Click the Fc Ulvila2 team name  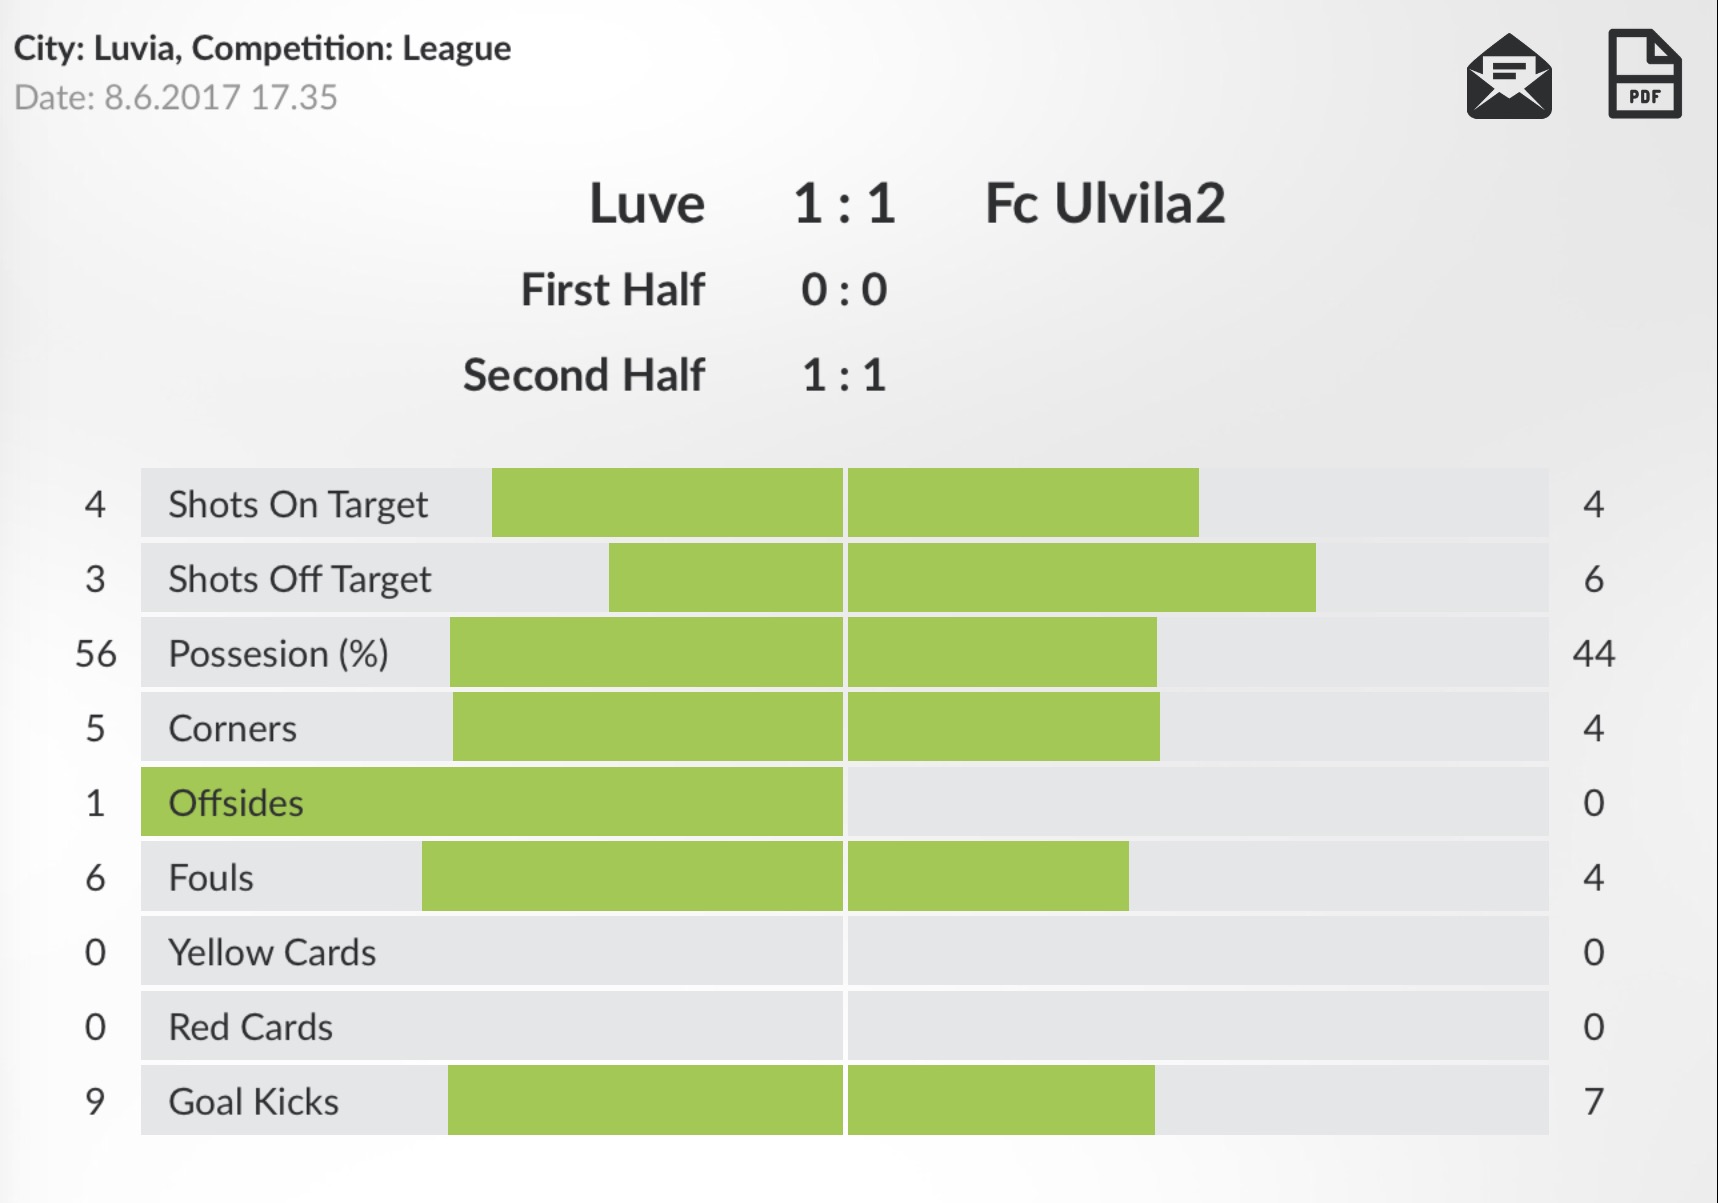(x=1105, y=204)
